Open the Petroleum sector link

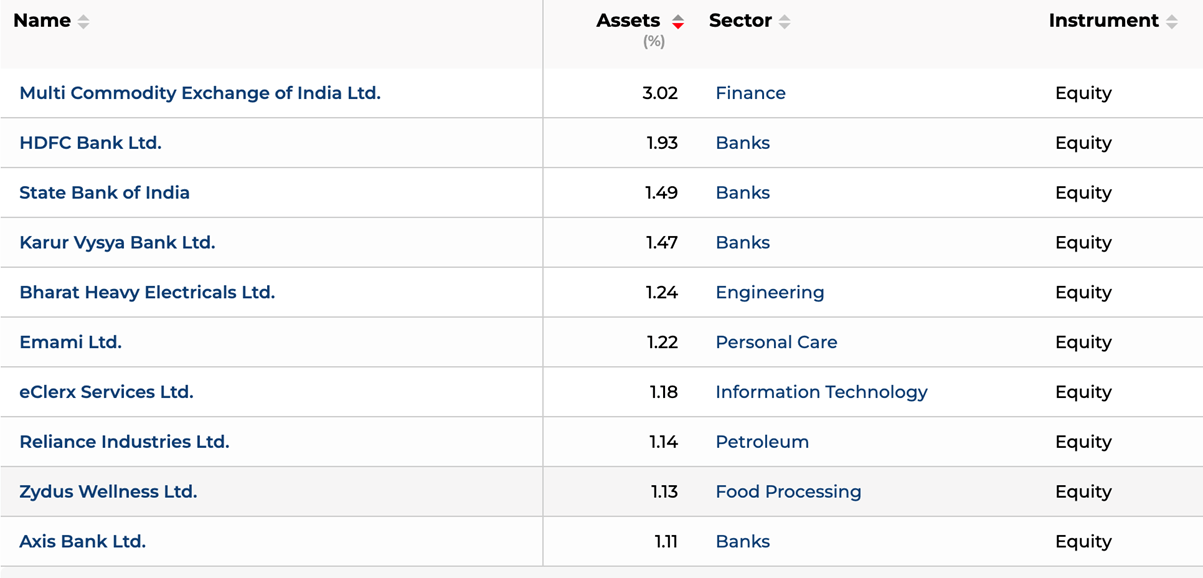762,442
